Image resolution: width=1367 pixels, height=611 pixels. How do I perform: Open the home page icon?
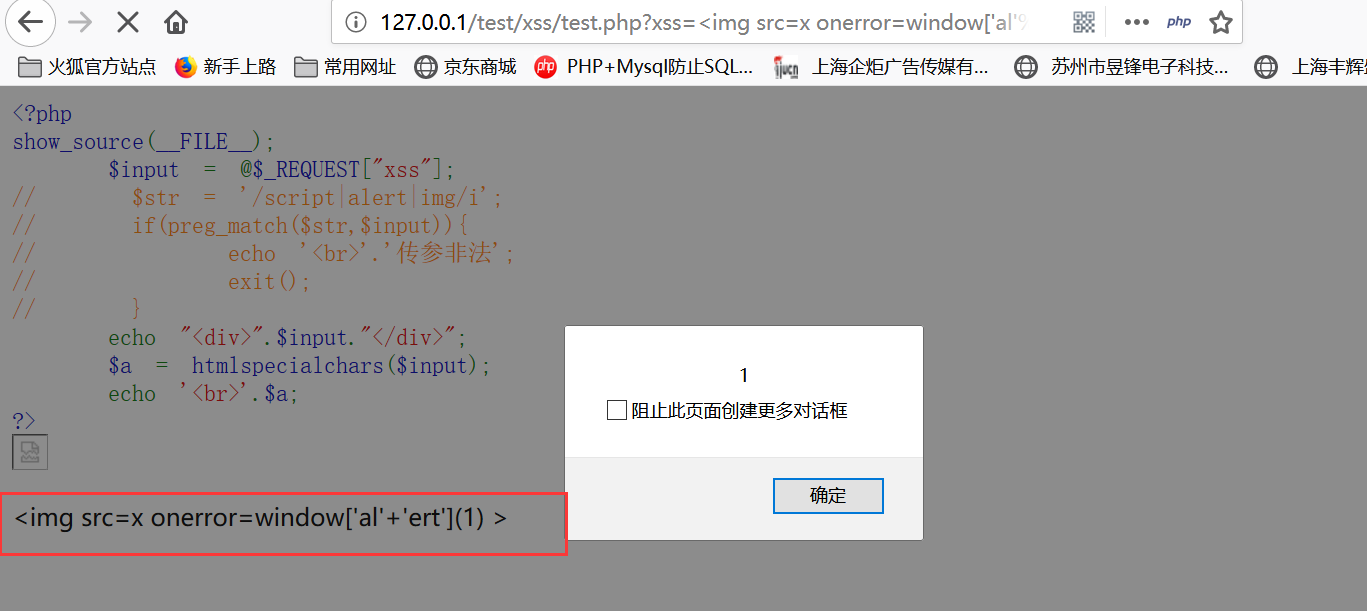click(176, 22)
